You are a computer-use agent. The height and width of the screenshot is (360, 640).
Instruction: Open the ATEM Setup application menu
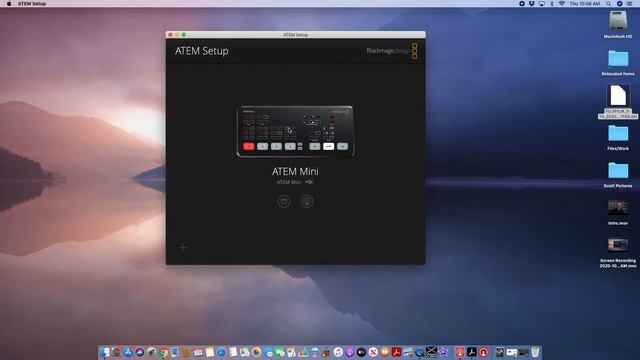(x=32, y=4)
